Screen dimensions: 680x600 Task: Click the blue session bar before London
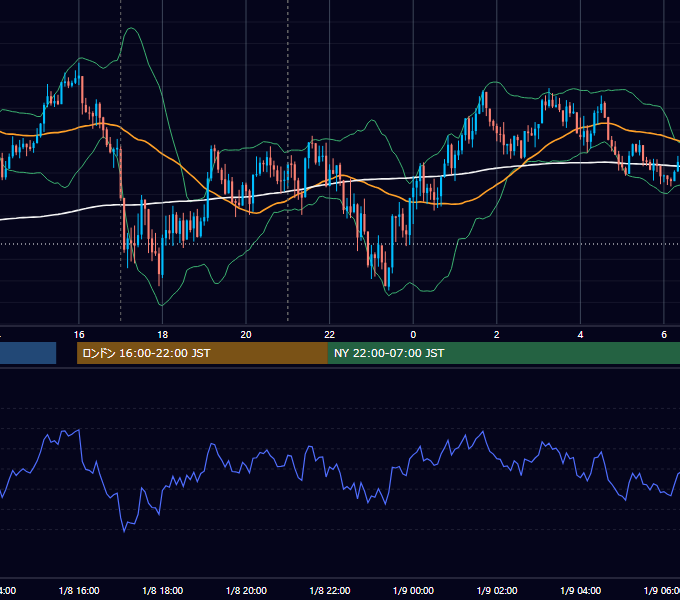click(28, 353)
